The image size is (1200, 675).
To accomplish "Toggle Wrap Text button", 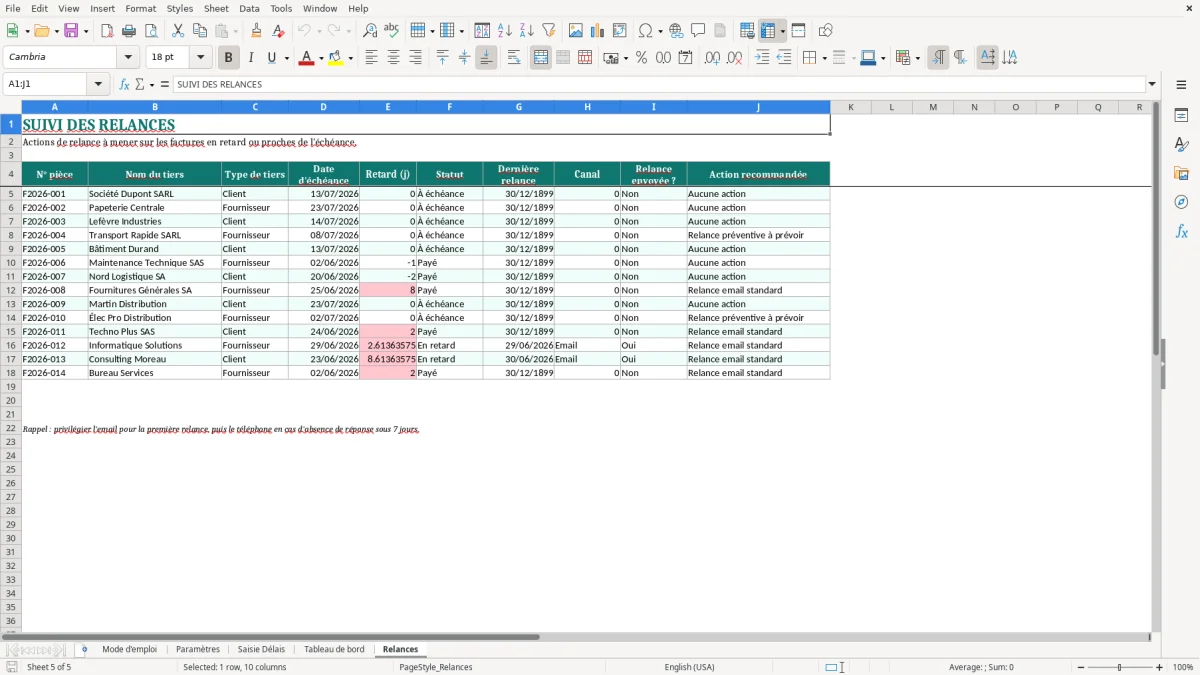I will click(514, 58).
